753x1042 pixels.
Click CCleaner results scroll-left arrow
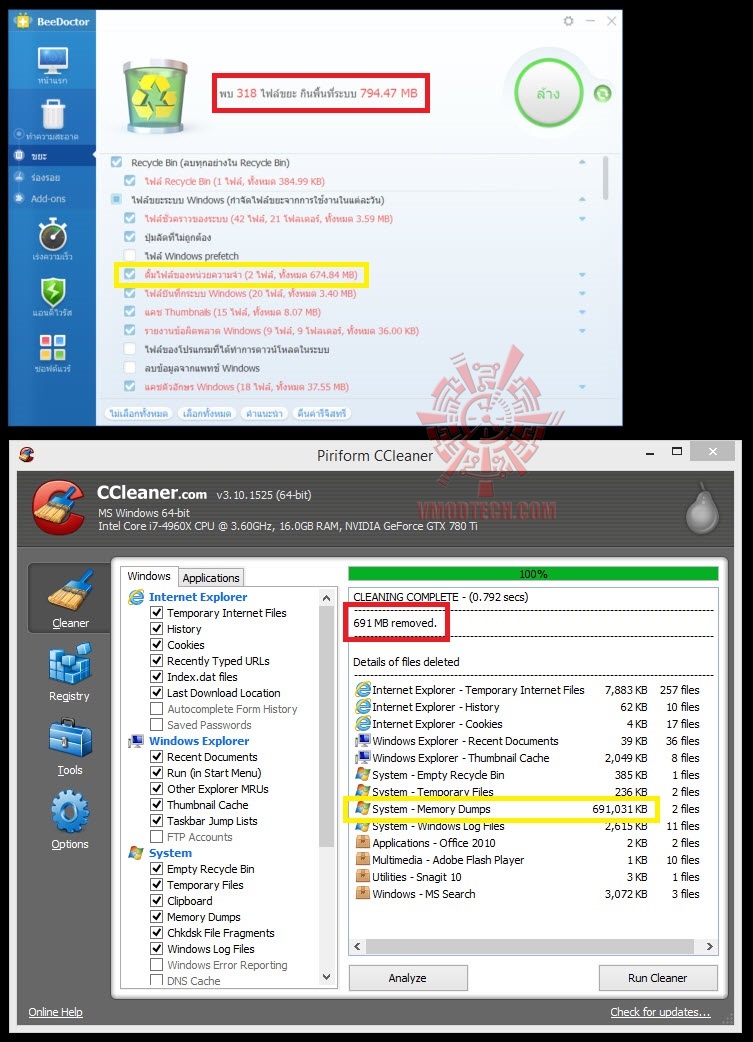358,946
